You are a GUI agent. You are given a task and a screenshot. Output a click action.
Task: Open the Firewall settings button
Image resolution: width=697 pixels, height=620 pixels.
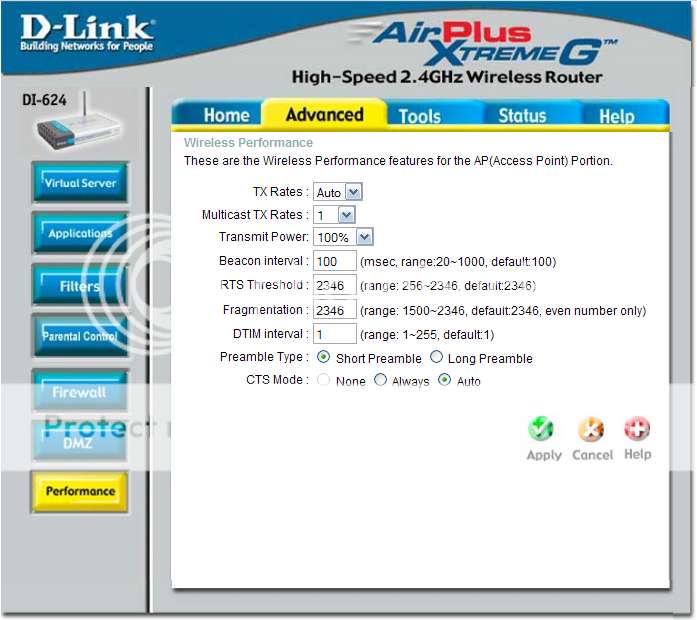80,392
